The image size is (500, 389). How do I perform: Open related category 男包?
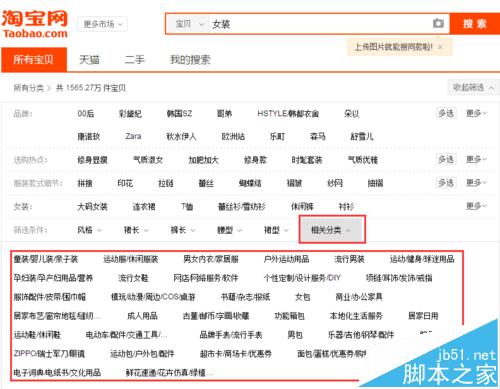tap(295, 334)
